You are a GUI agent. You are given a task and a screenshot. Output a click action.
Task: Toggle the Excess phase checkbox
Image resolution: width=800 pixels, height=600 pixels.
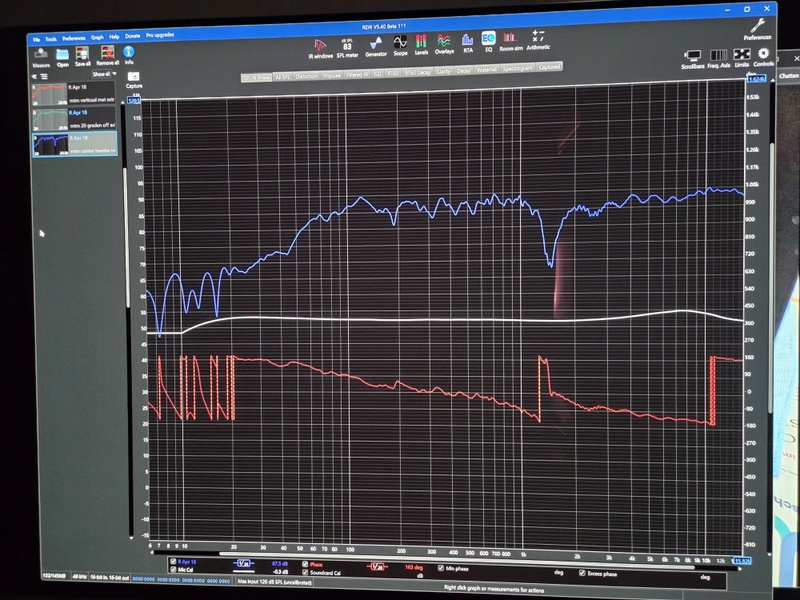[x=582, y=573]
